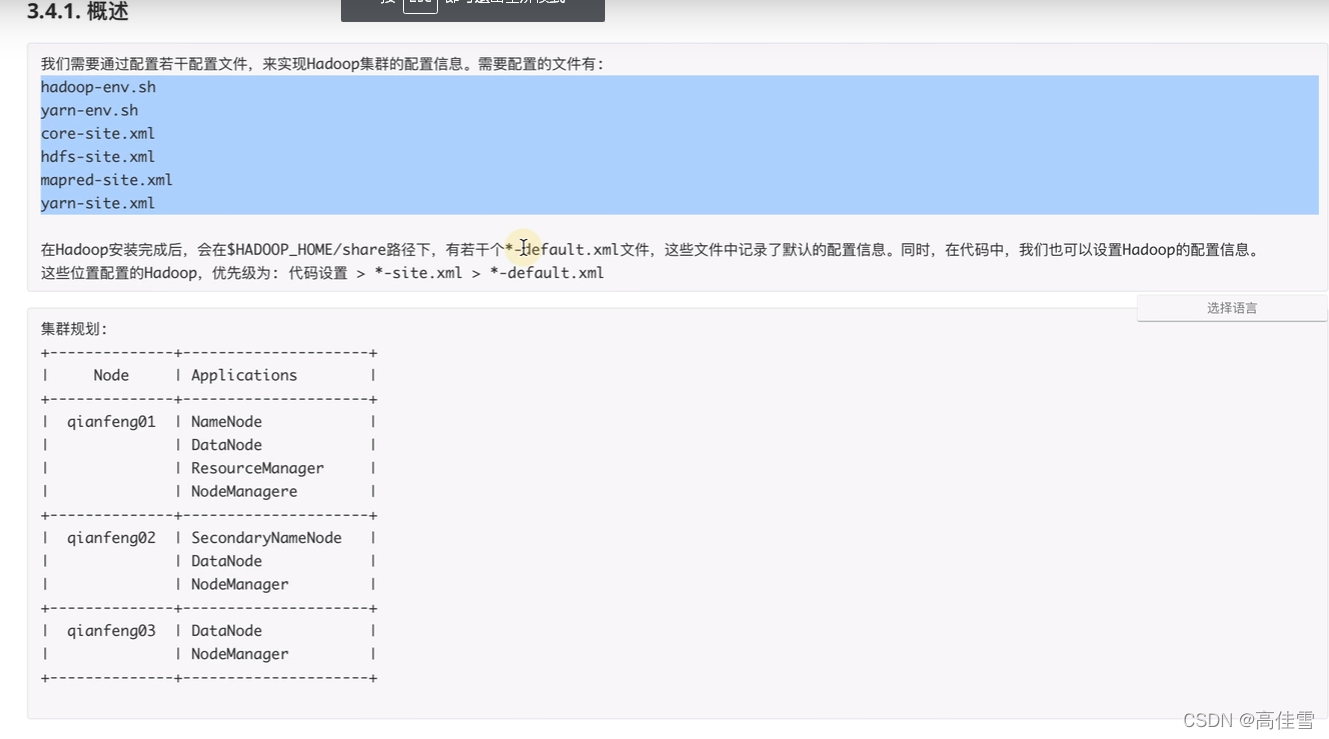Open the 选择语言 language selector
This screenshot has width=1329, height=739.
(1232, 308)
